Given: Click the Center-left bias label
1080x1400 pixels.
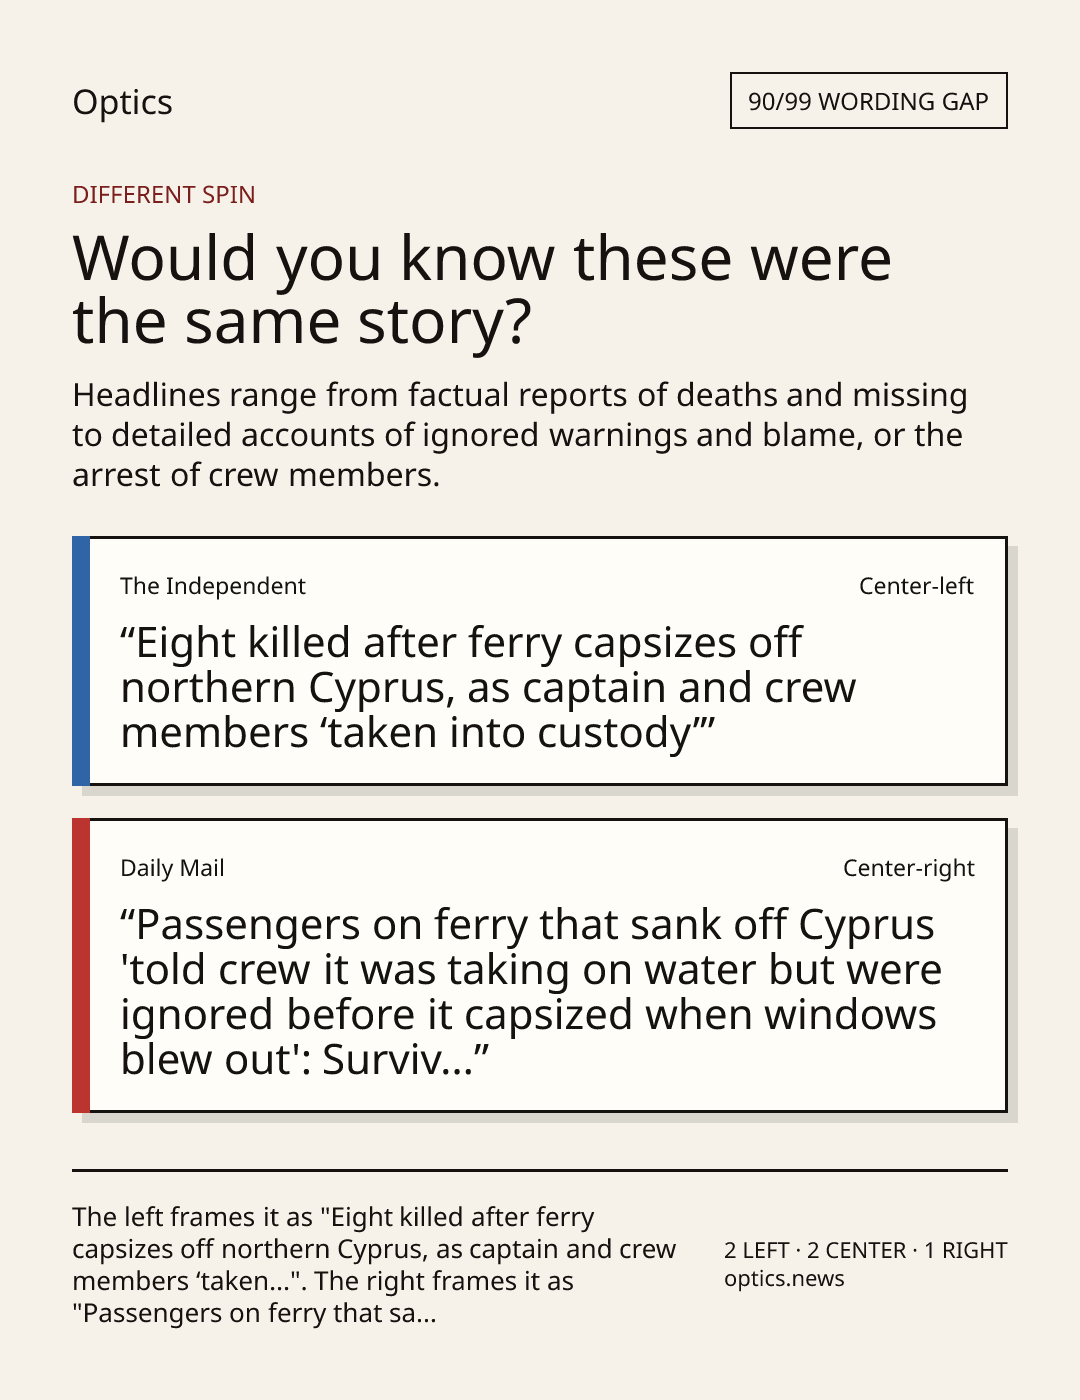Looking at the screenshot, I should pyautogui.click(x=916, y=586).
